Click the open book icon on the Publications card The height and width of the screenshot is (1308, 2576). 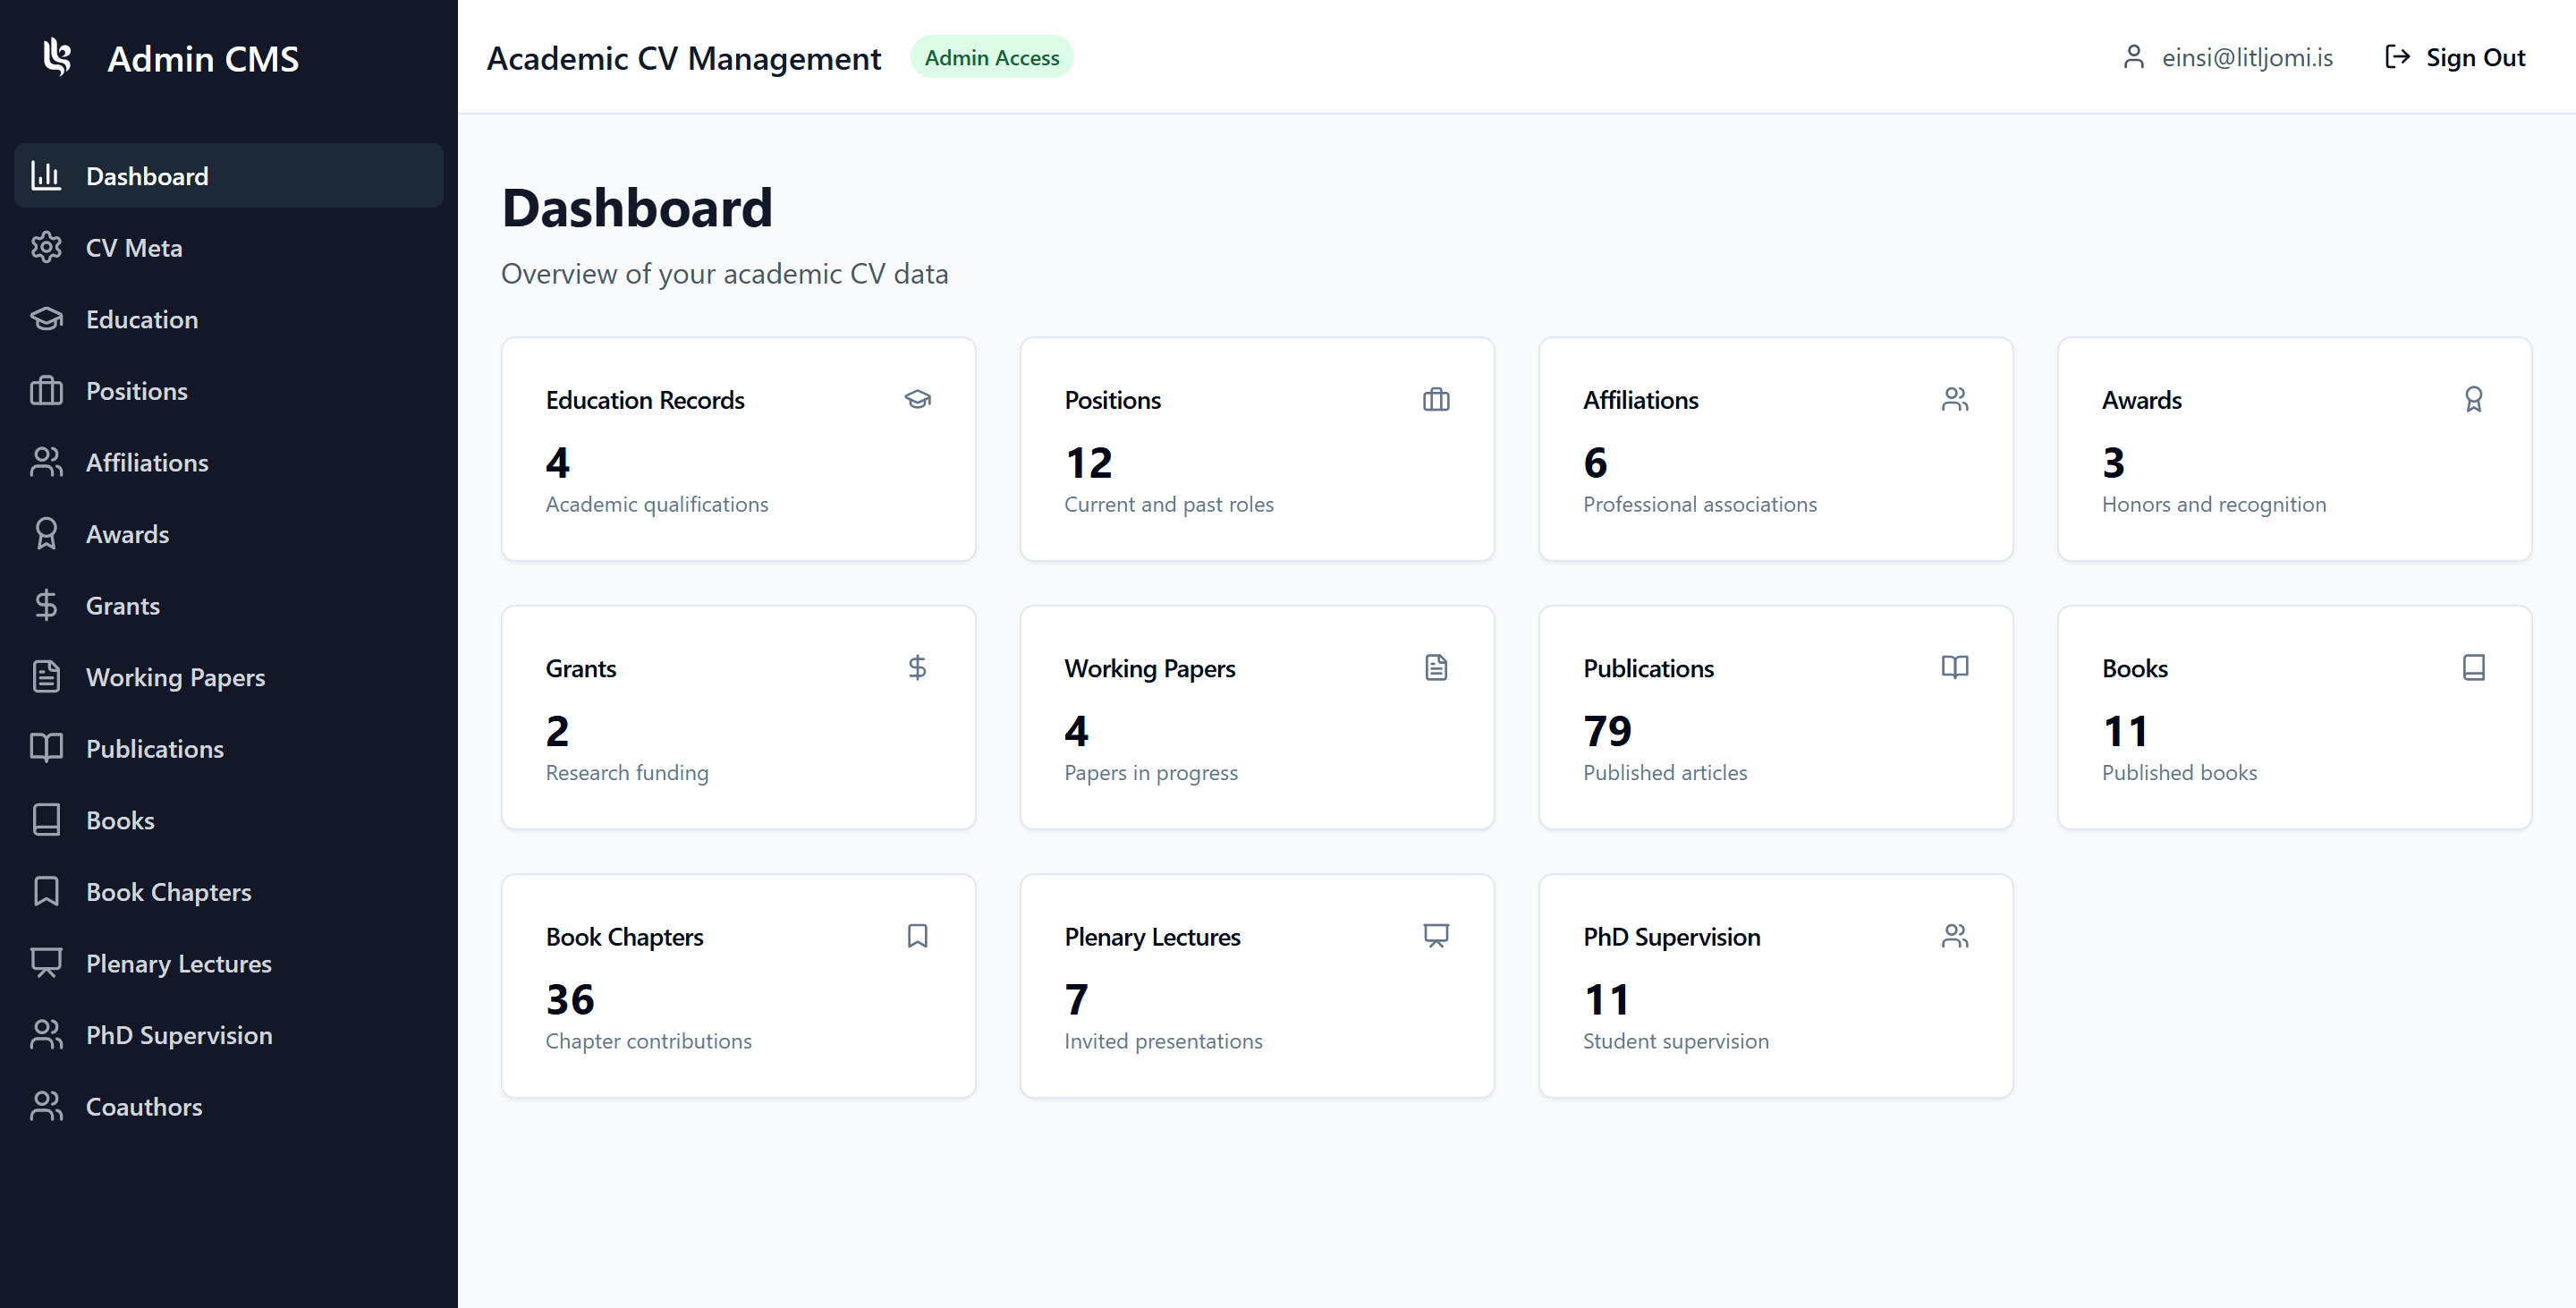tap(1955, 667)
